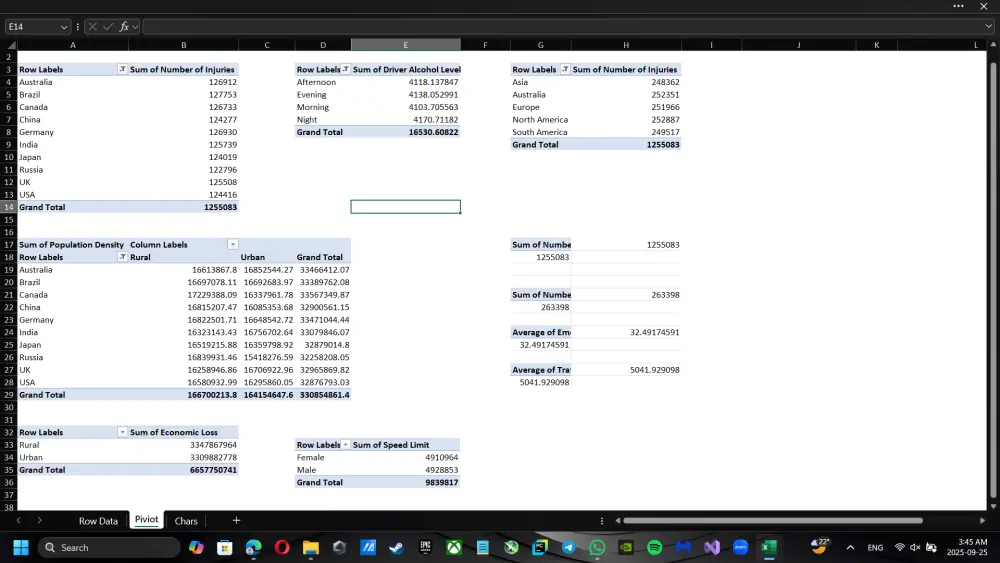Open Row Labels filter for country injuries table

[122, 69]
